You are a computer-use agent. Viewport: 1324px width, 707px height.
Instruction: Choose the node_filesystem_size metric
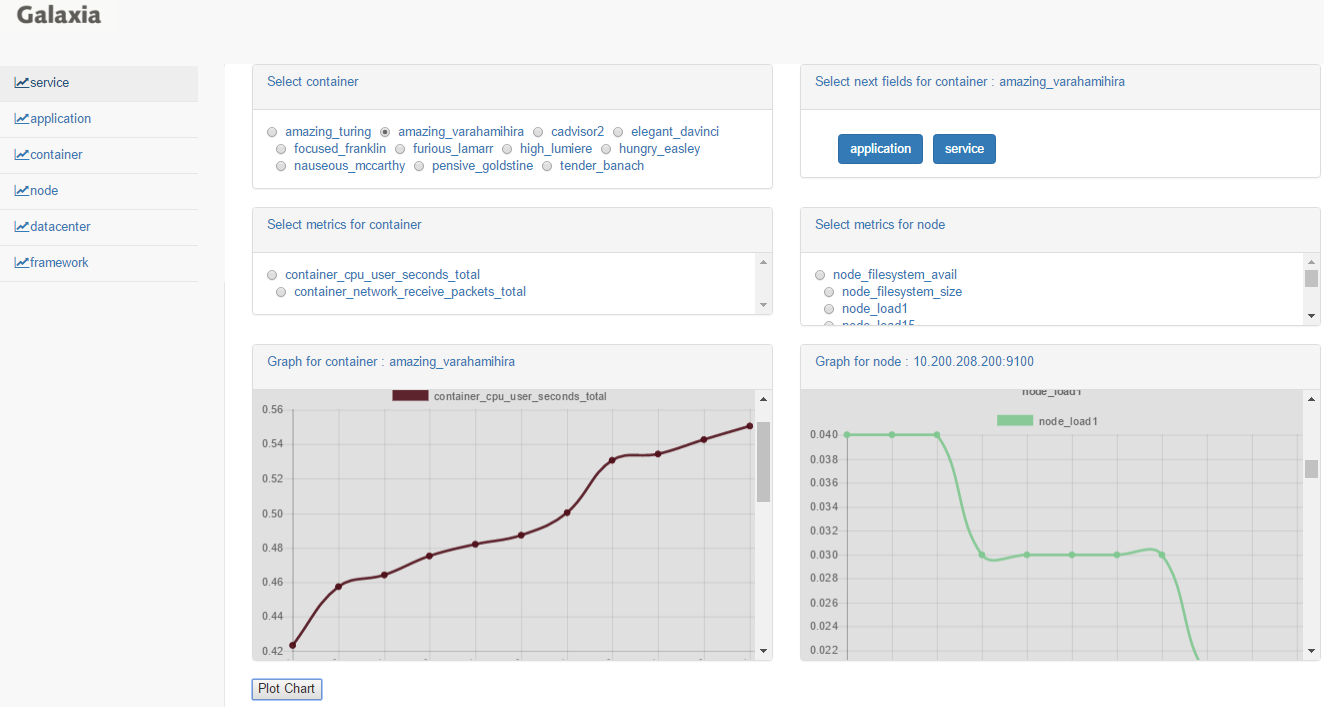click(829, 292)
